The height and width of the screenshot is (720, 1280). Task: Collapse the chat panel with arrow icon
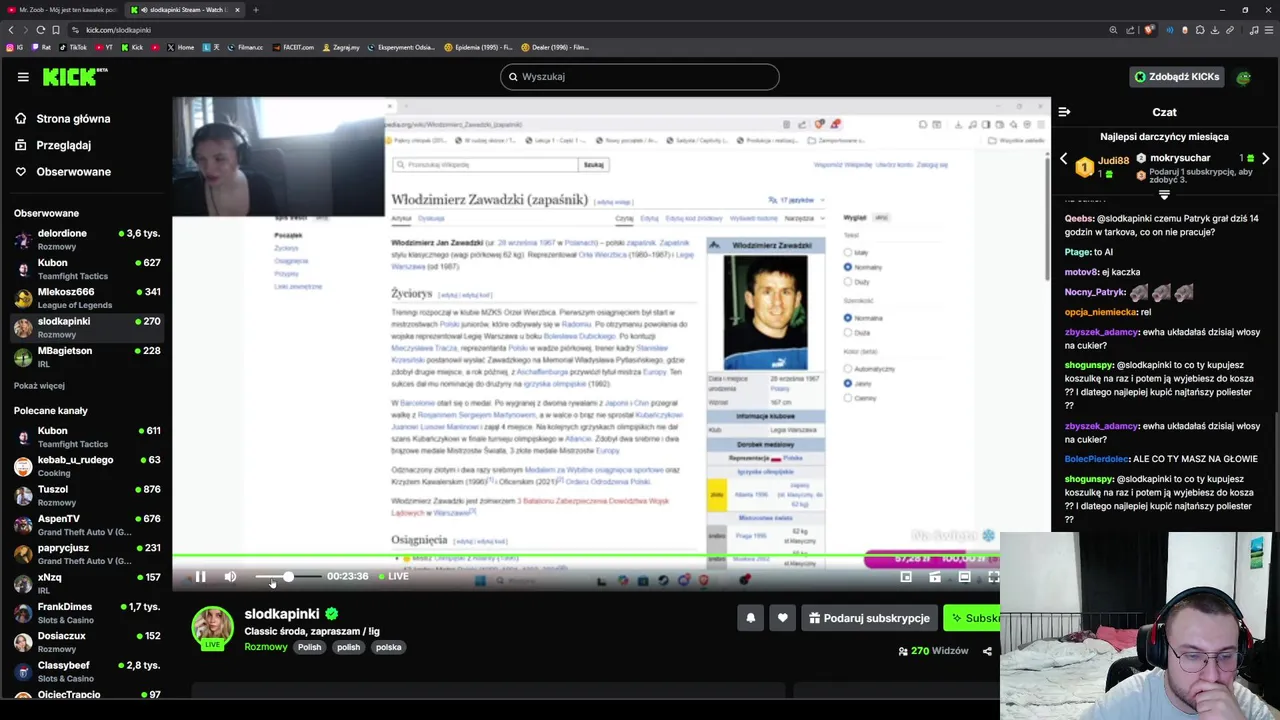coord(1064,112)
